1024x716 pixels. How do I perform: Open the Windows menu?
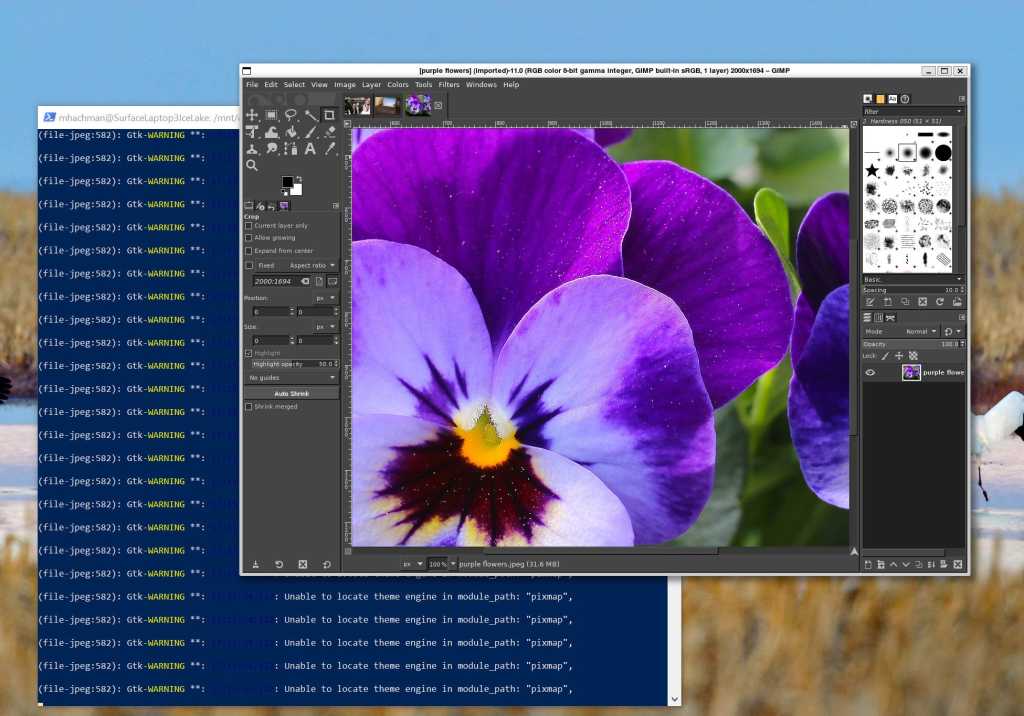click(481, 85)
